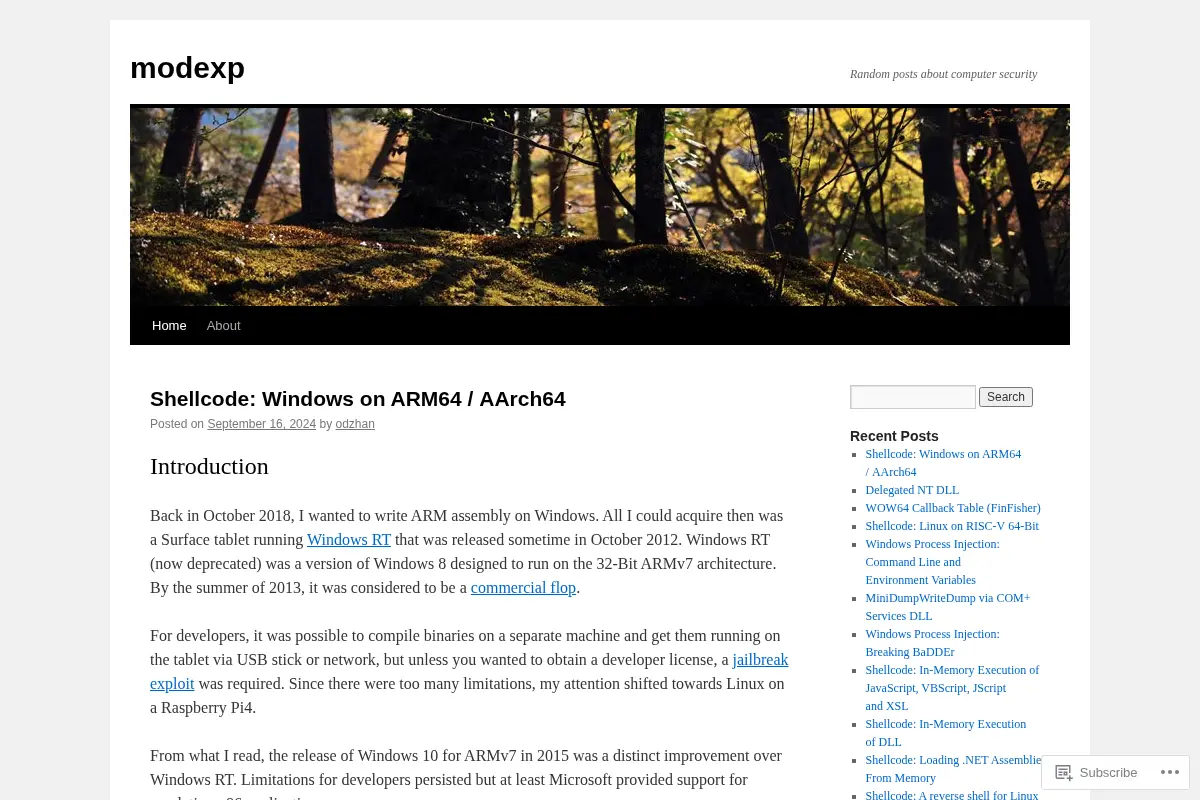Open the About menu item
Screen dimensions: 1200x800
pyautogui.click(x=223, y=325)
